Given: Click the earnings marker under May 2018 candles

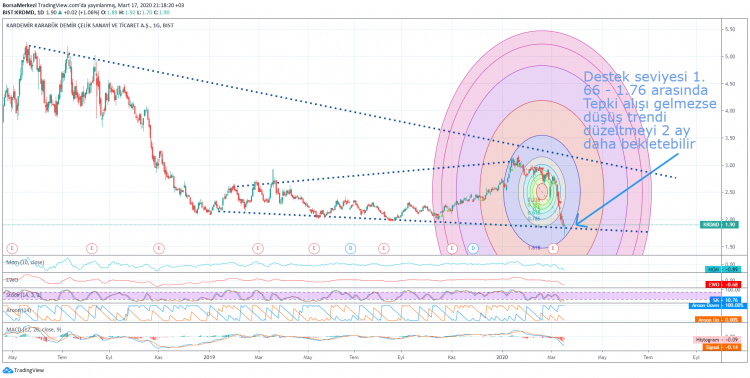Looking at the screenshot, I should click(x=12, y=248).
